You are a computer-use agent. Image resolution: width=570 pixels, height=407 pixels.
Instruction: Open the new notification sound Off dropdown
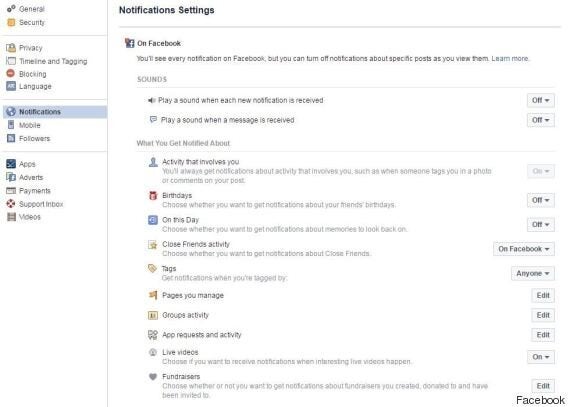coord(541,100)
